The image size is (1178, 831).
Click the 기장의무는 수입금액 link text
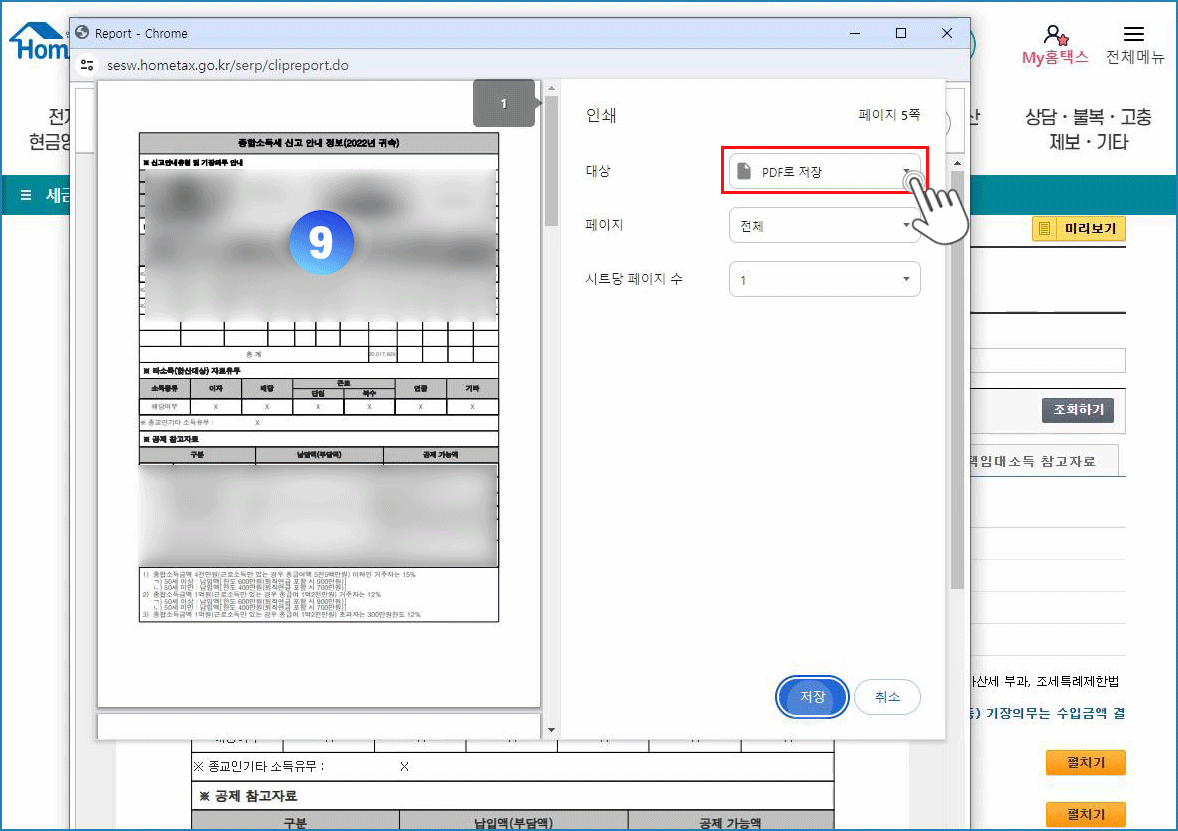pos(1055,713)
